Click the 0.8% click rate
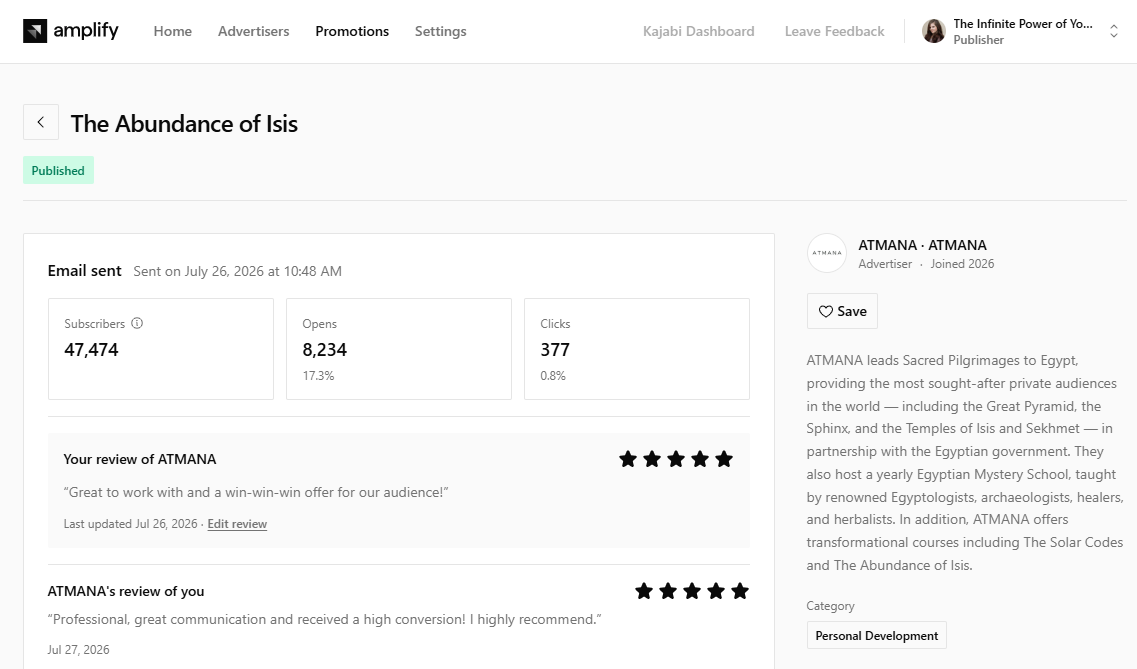1137x669 pixels. click(553, 375)
